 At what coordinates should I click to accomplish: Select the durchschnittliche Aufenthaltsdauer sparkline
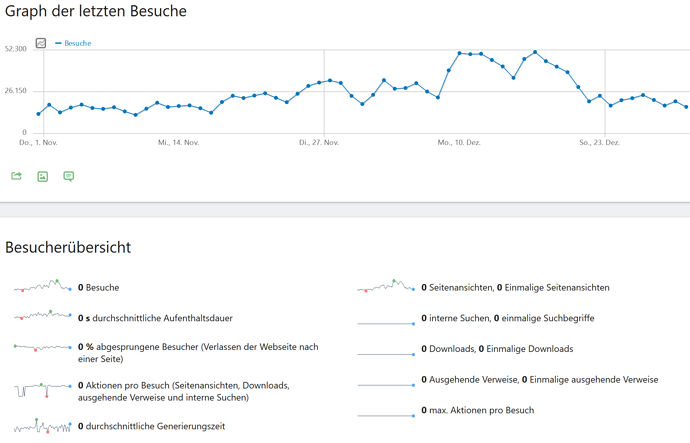click(x=43, y=315)
